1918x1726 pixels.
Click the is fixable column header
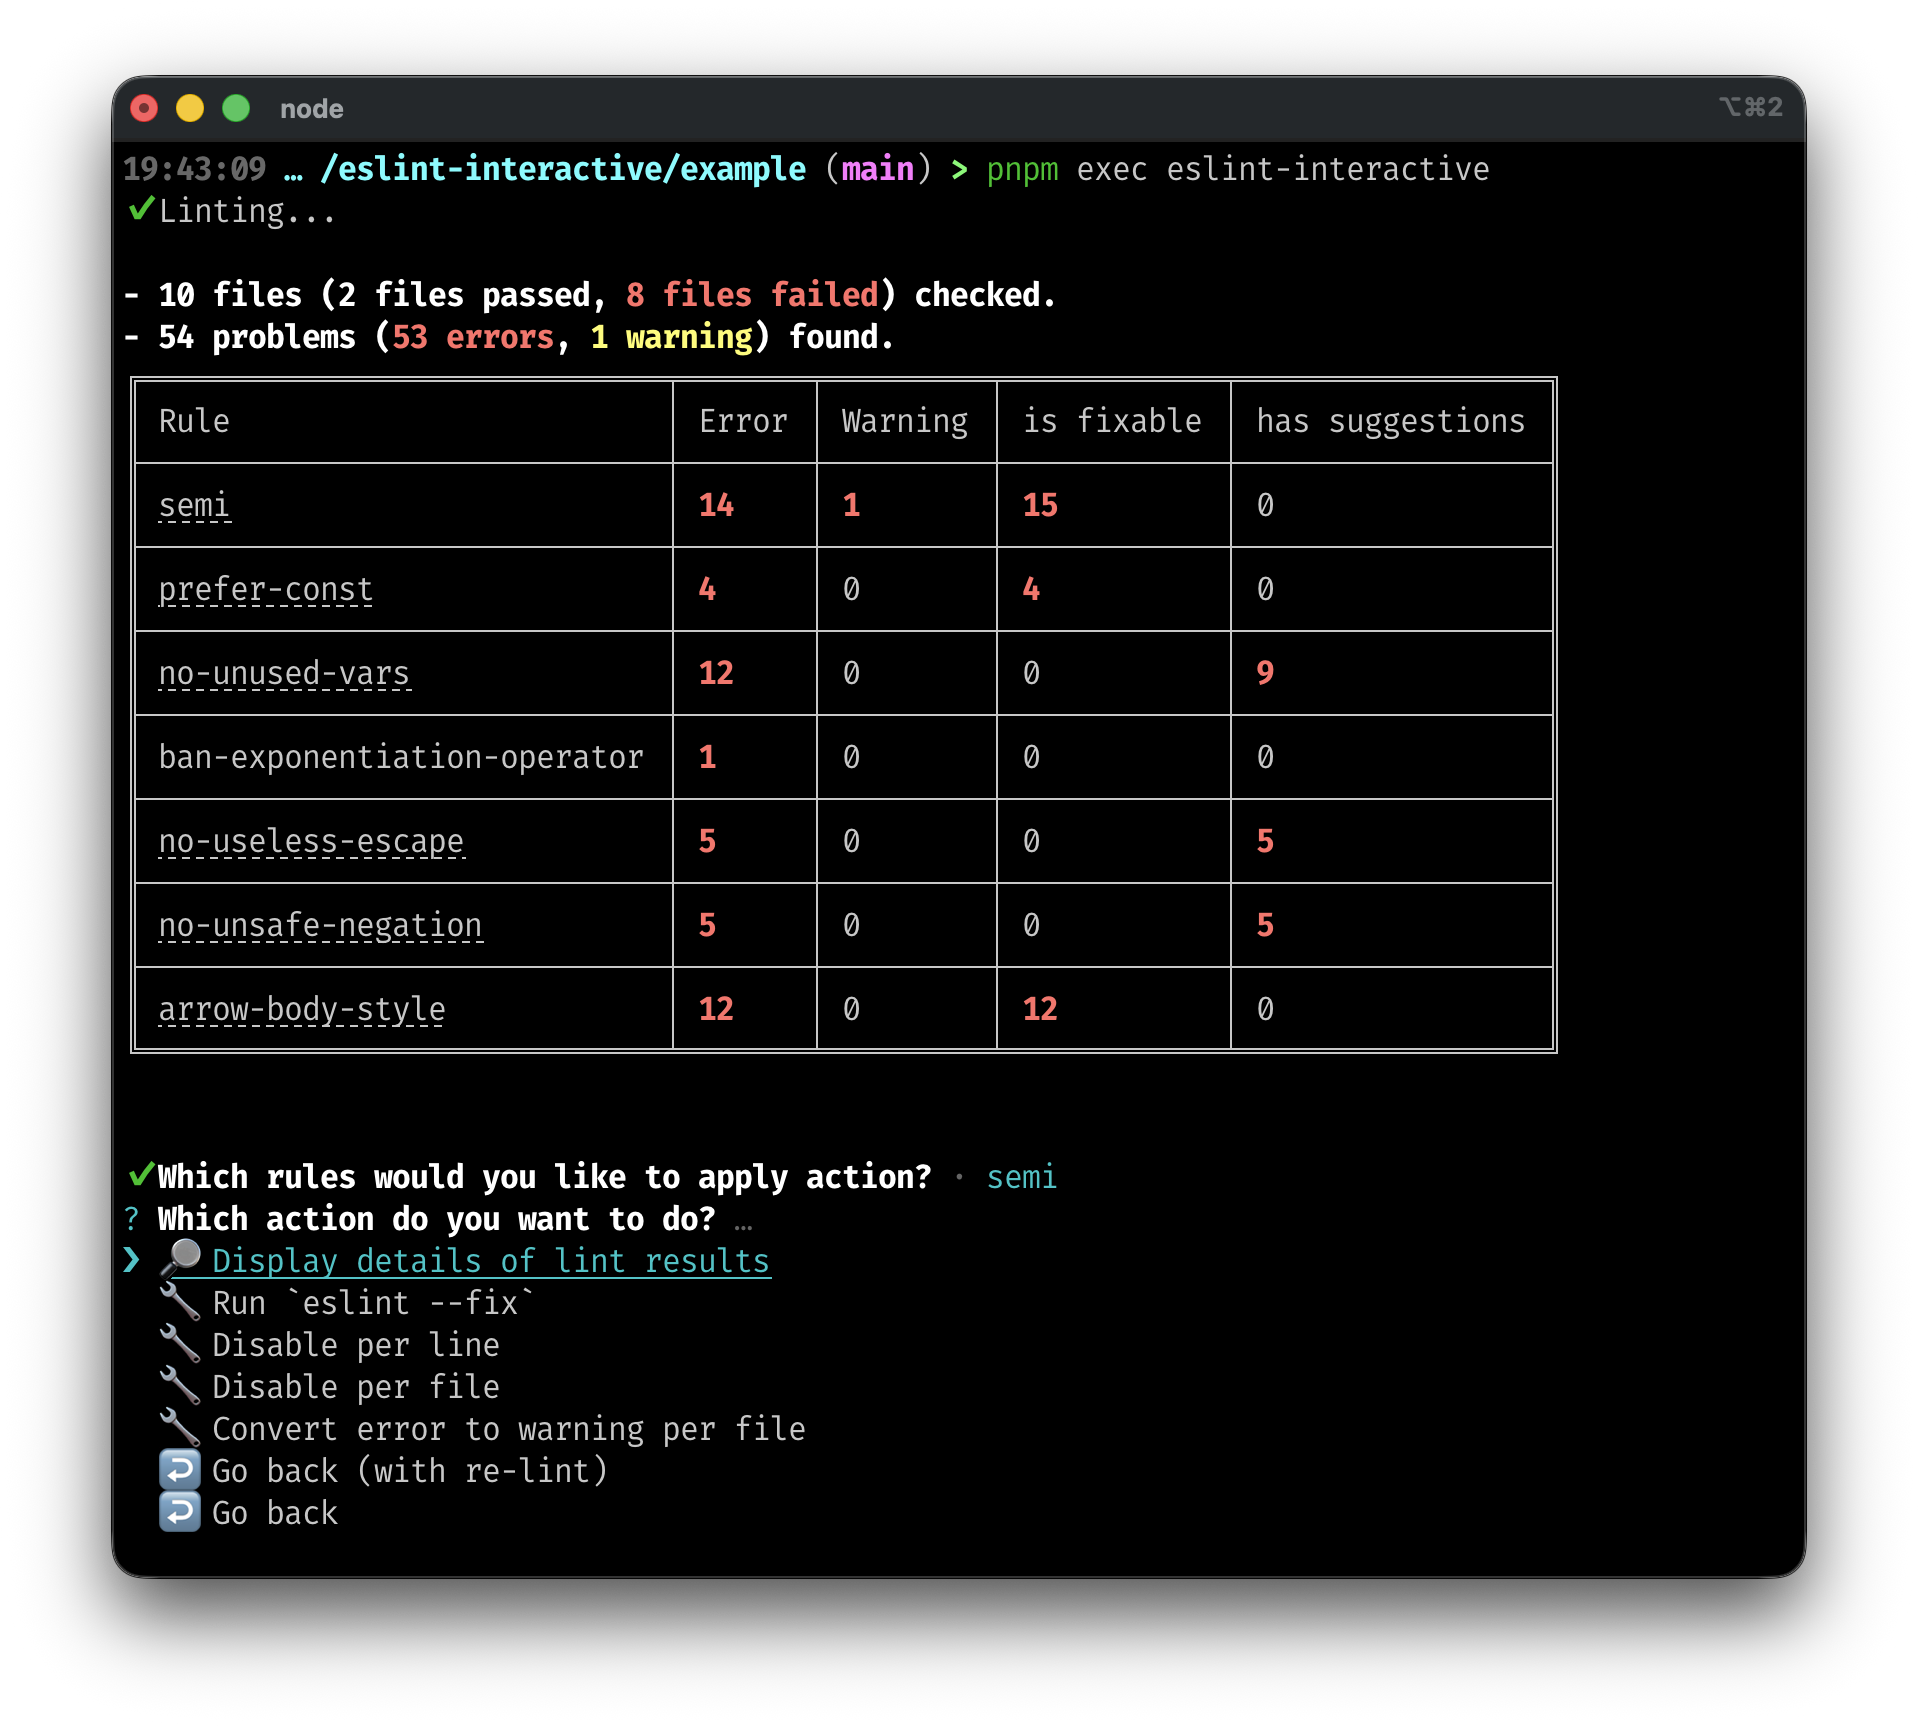tap(1112, 421)
